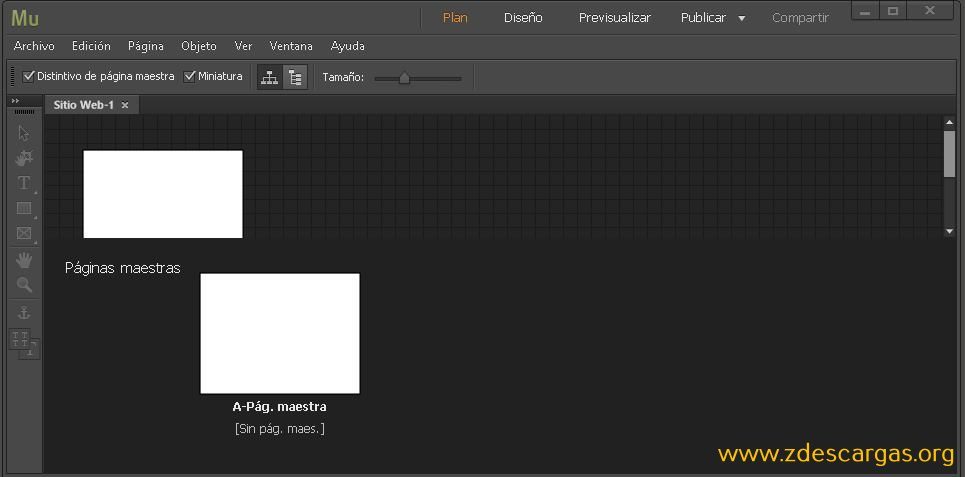The image size is (965, 477).
Task: Click the Previsualizar button
Action: [x=615, y=18]
